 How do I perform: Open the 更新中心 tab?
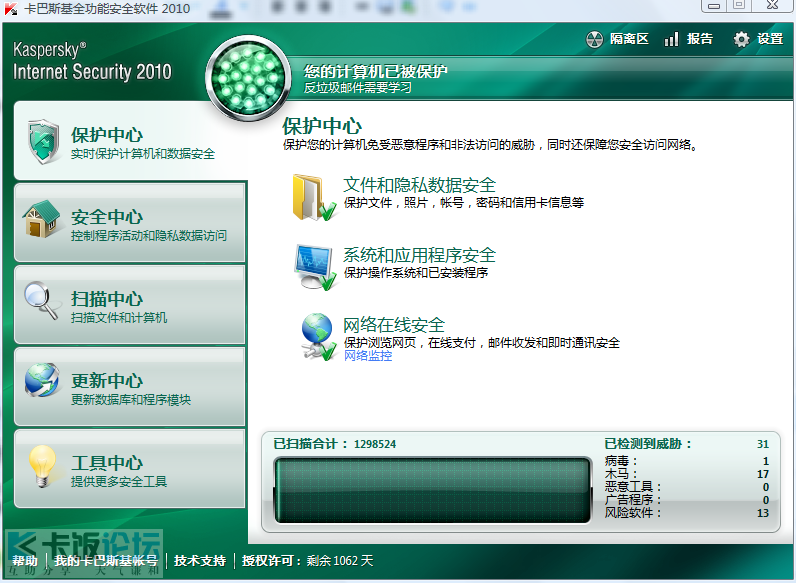click(130, 386)
